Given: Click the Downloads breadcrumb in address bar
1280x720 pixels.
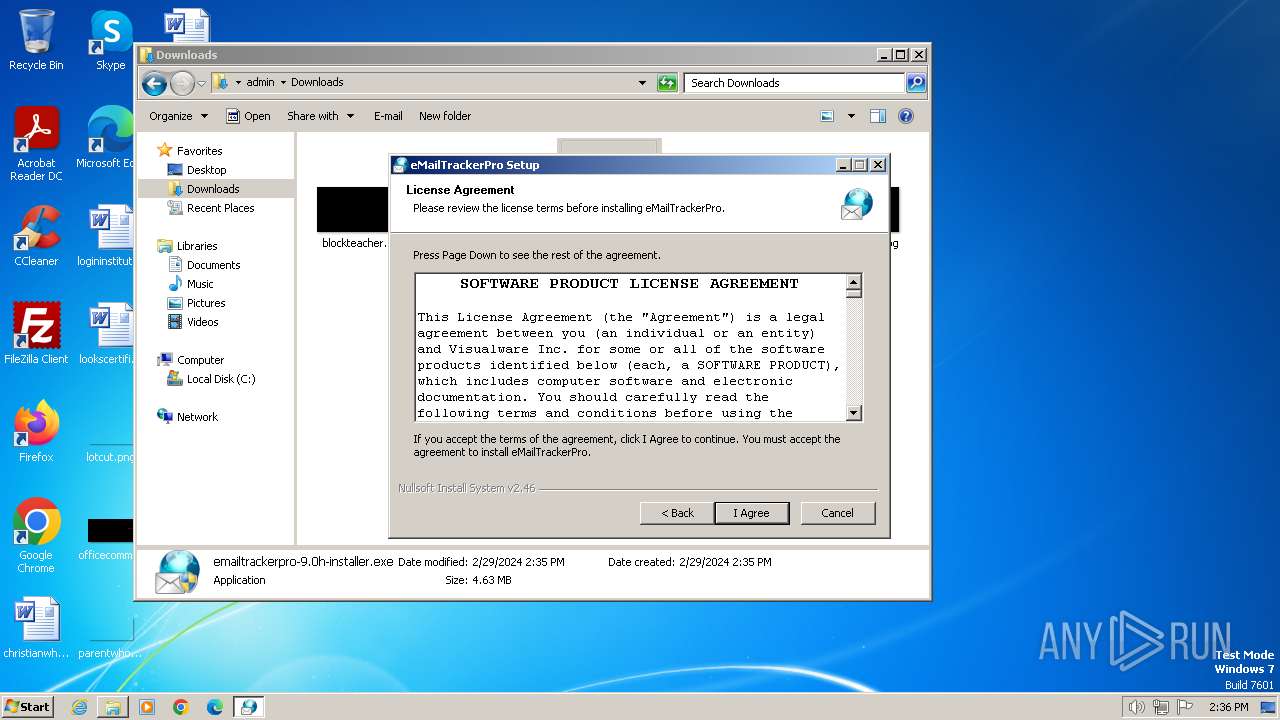Looking at the screenshot, I should (x=317, y=83).
